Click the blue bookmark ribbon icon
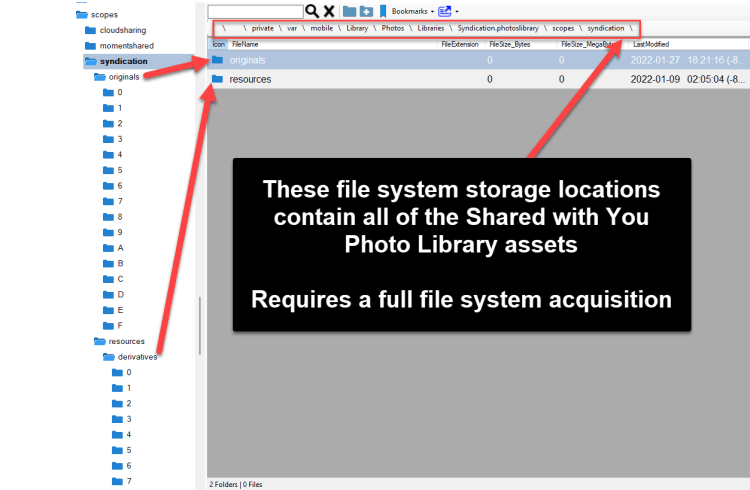This screenshot has height=490, width=750. pyautogui.click(x=383, y=11)
